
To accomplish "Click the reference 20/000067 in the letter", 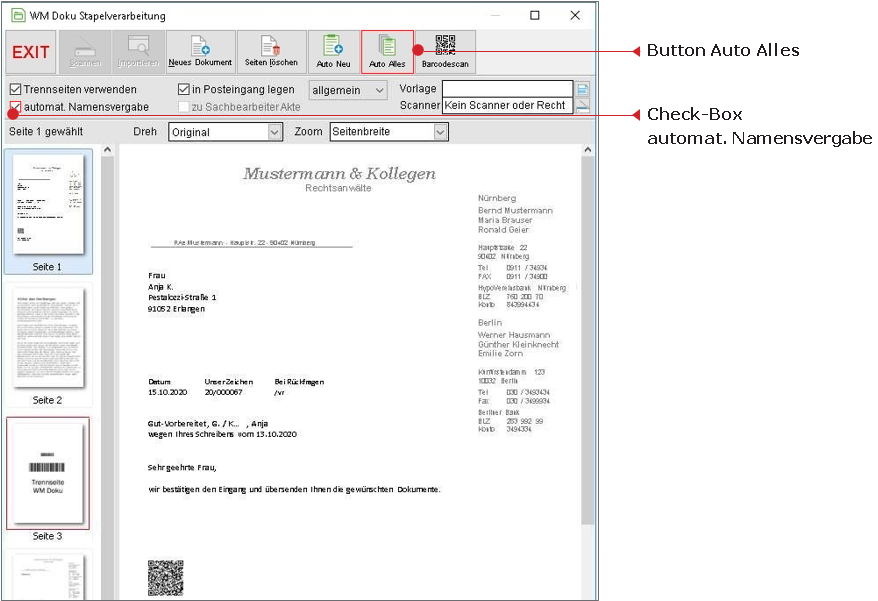I will [x=223, y=392].
